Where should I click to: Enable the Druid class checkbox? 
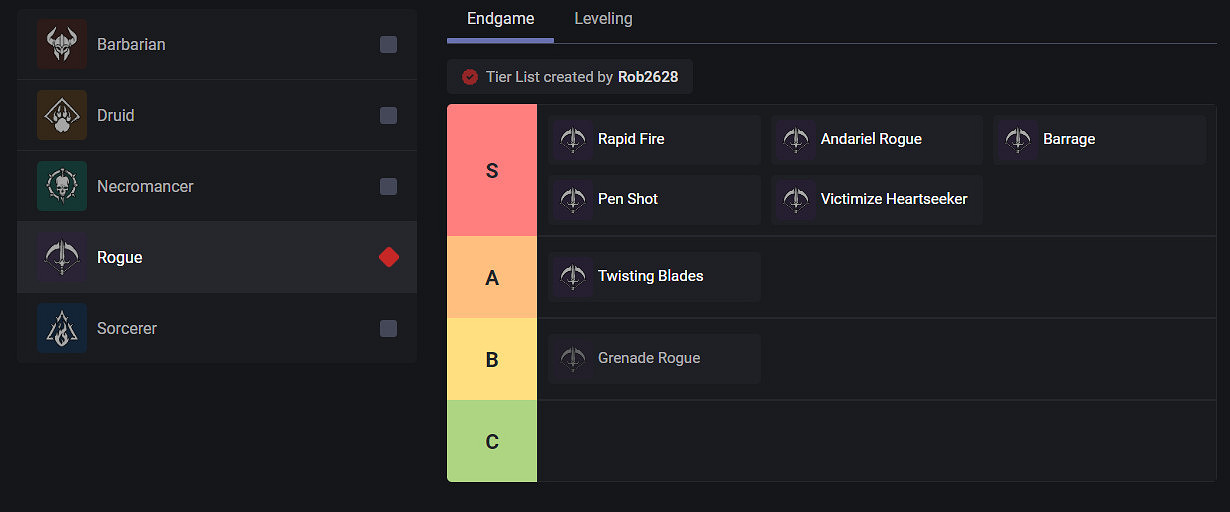click(x=388, y=116)
